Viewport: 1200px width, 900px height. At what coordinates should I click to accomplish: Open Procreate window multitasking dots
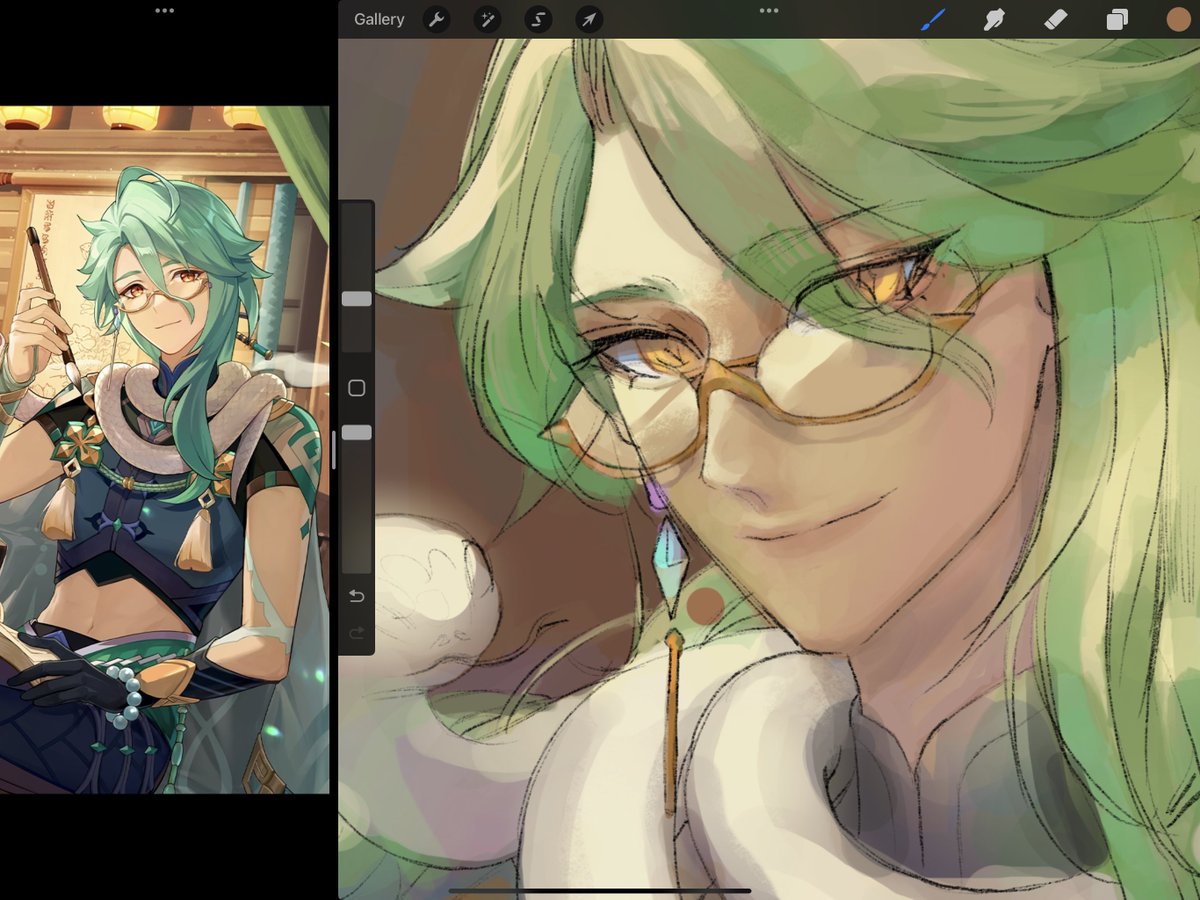pyautogui.click(x=768, y=10)
